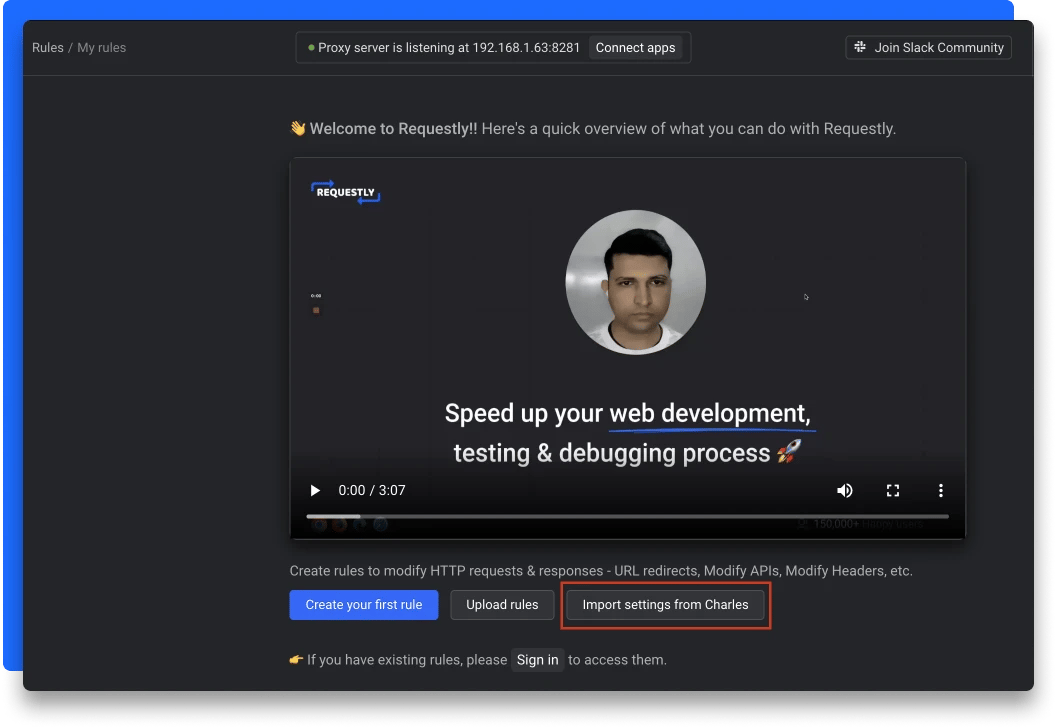Mute the video with speaker icon
This screenshot has height=728, width=1057.
click(x=845, y=491)
